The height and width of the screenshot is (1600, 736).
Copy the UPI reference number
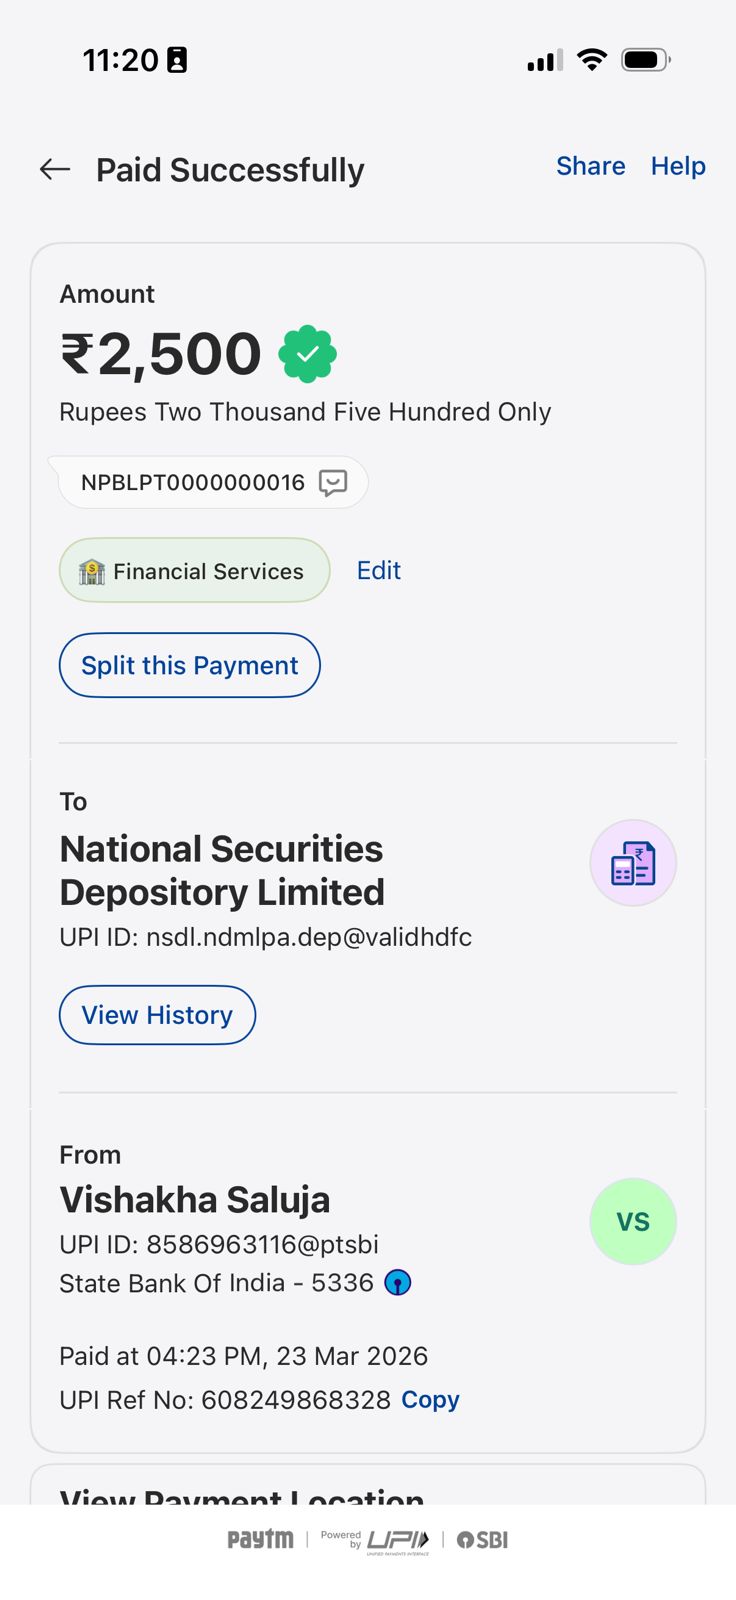[430, 1400]
